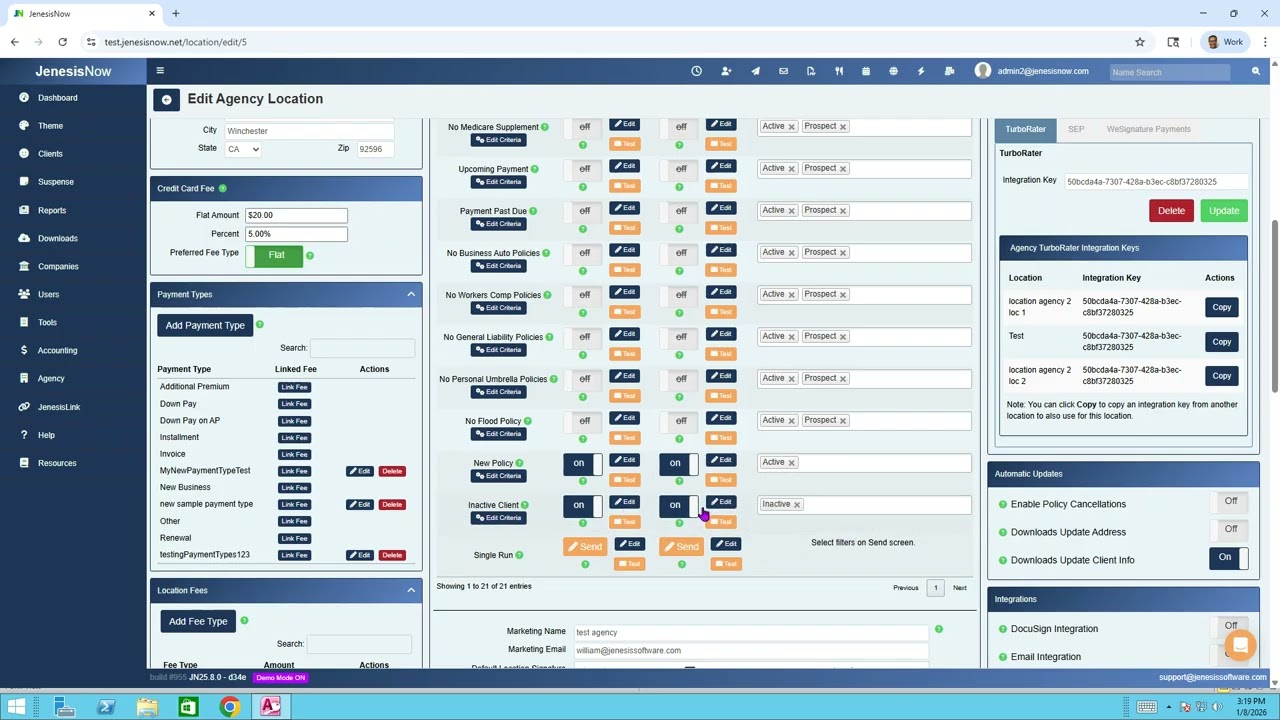Viewport: 1280px width, 720px height.
Task: Click the page vertical scrollbar
Action: (1274, 305)
